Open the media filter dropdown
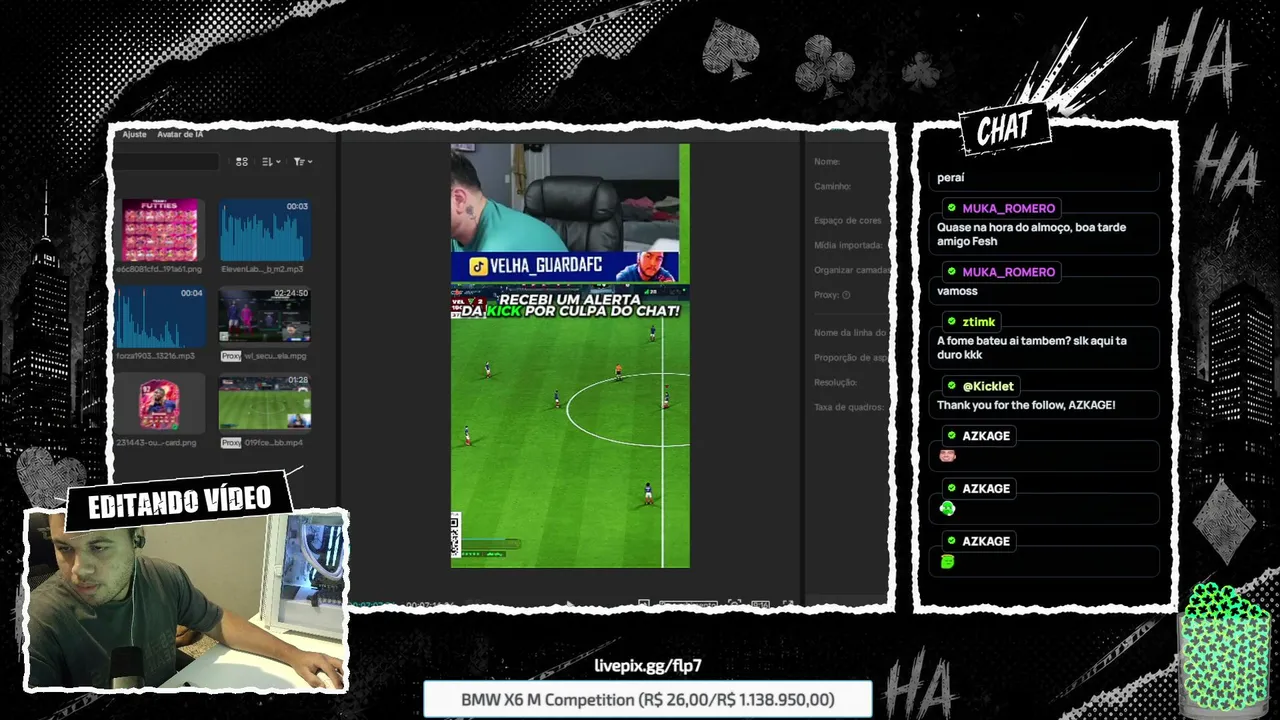Screen dimensions: 1280x720 tap(303, 161)
